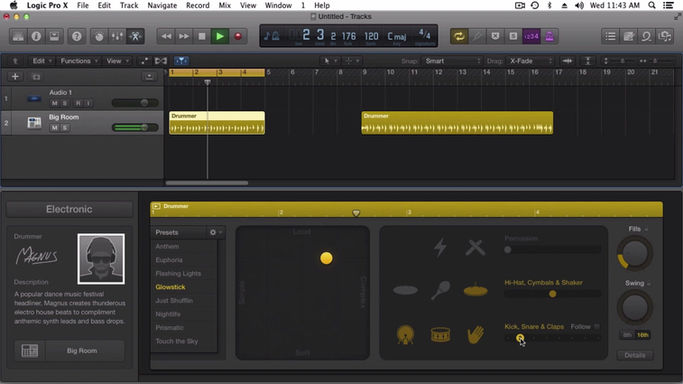
Task: Enable the Follow checkbox
Action: [x=597, y=327]
